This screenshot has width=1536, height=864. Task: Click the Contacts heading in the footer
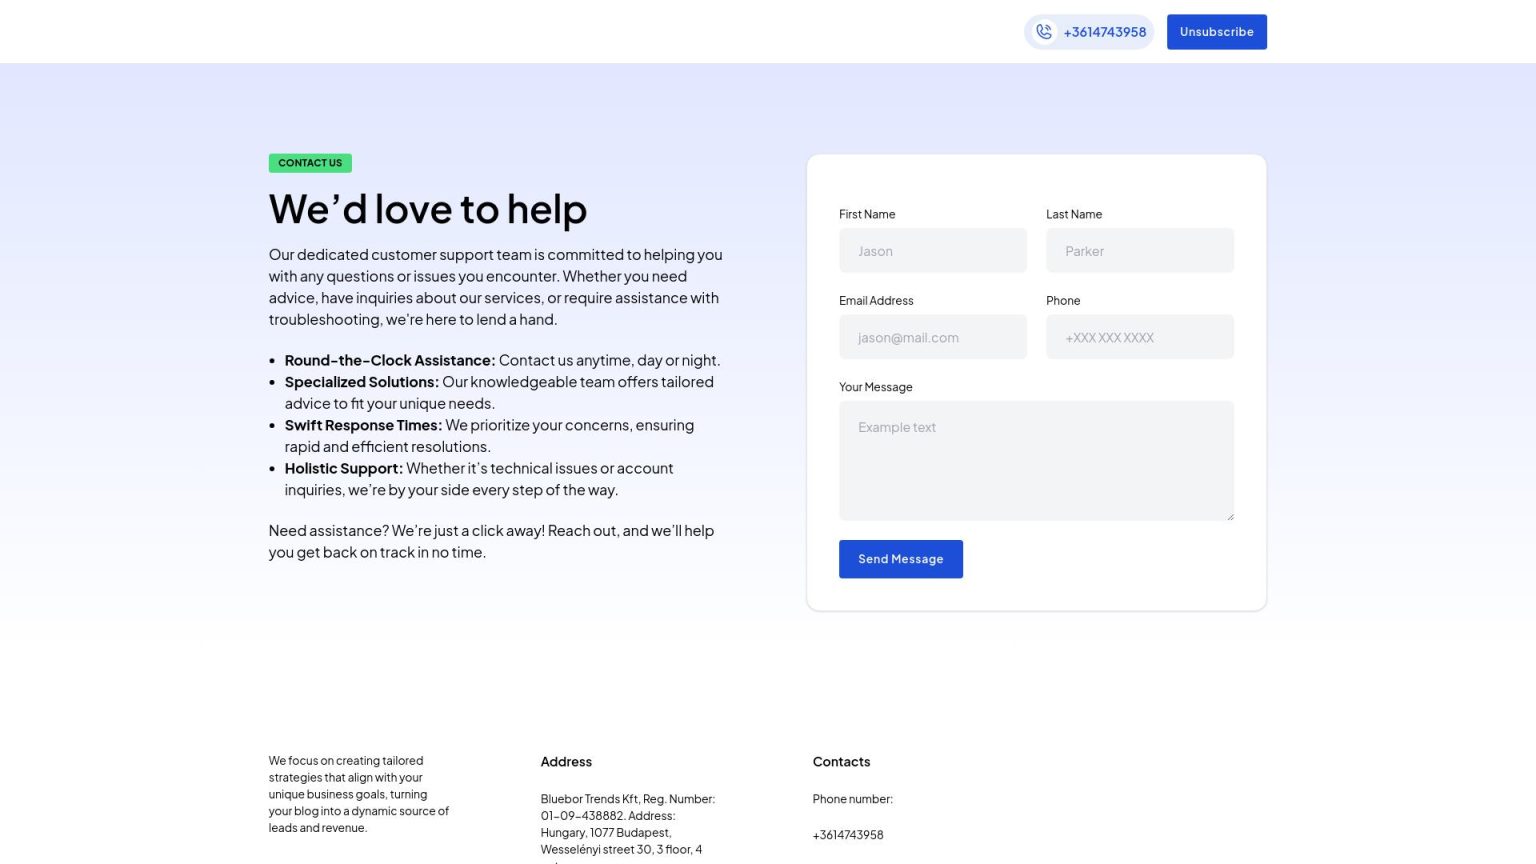tap(841, 762)
